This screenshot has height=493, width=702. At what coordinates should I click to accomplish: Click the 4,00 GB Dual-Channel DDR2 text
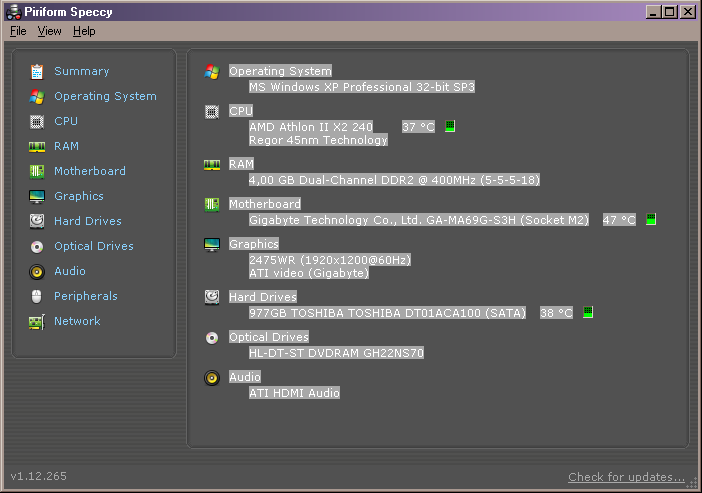pyautogui.click(x=394, y=180)
